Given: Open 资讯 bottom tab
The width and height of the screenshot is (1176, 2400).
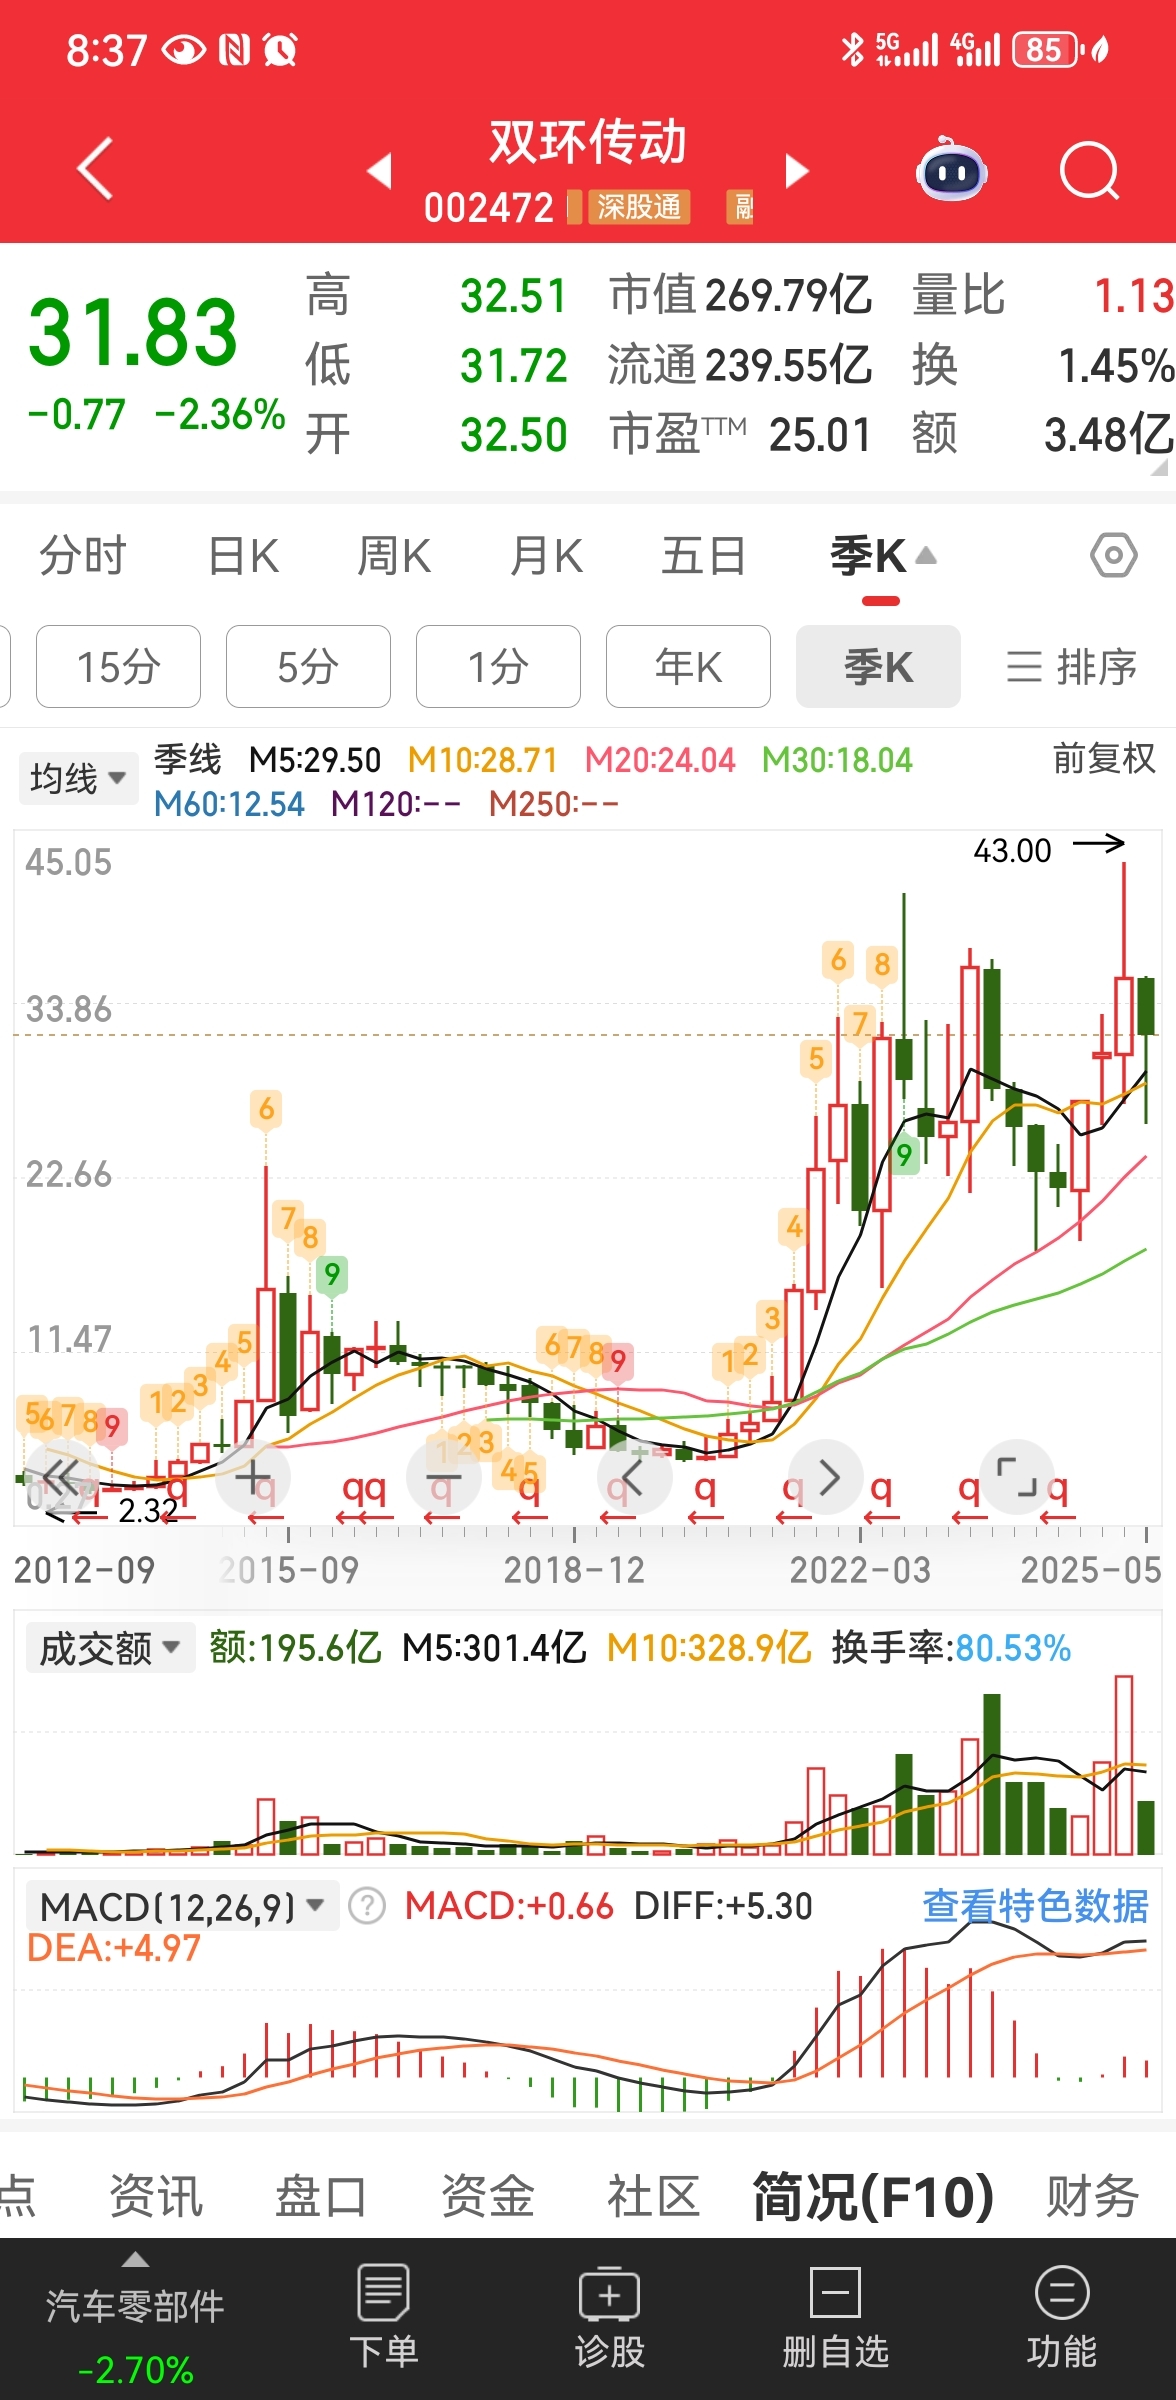Looking at the screenshot, I should click(156, 2196).
